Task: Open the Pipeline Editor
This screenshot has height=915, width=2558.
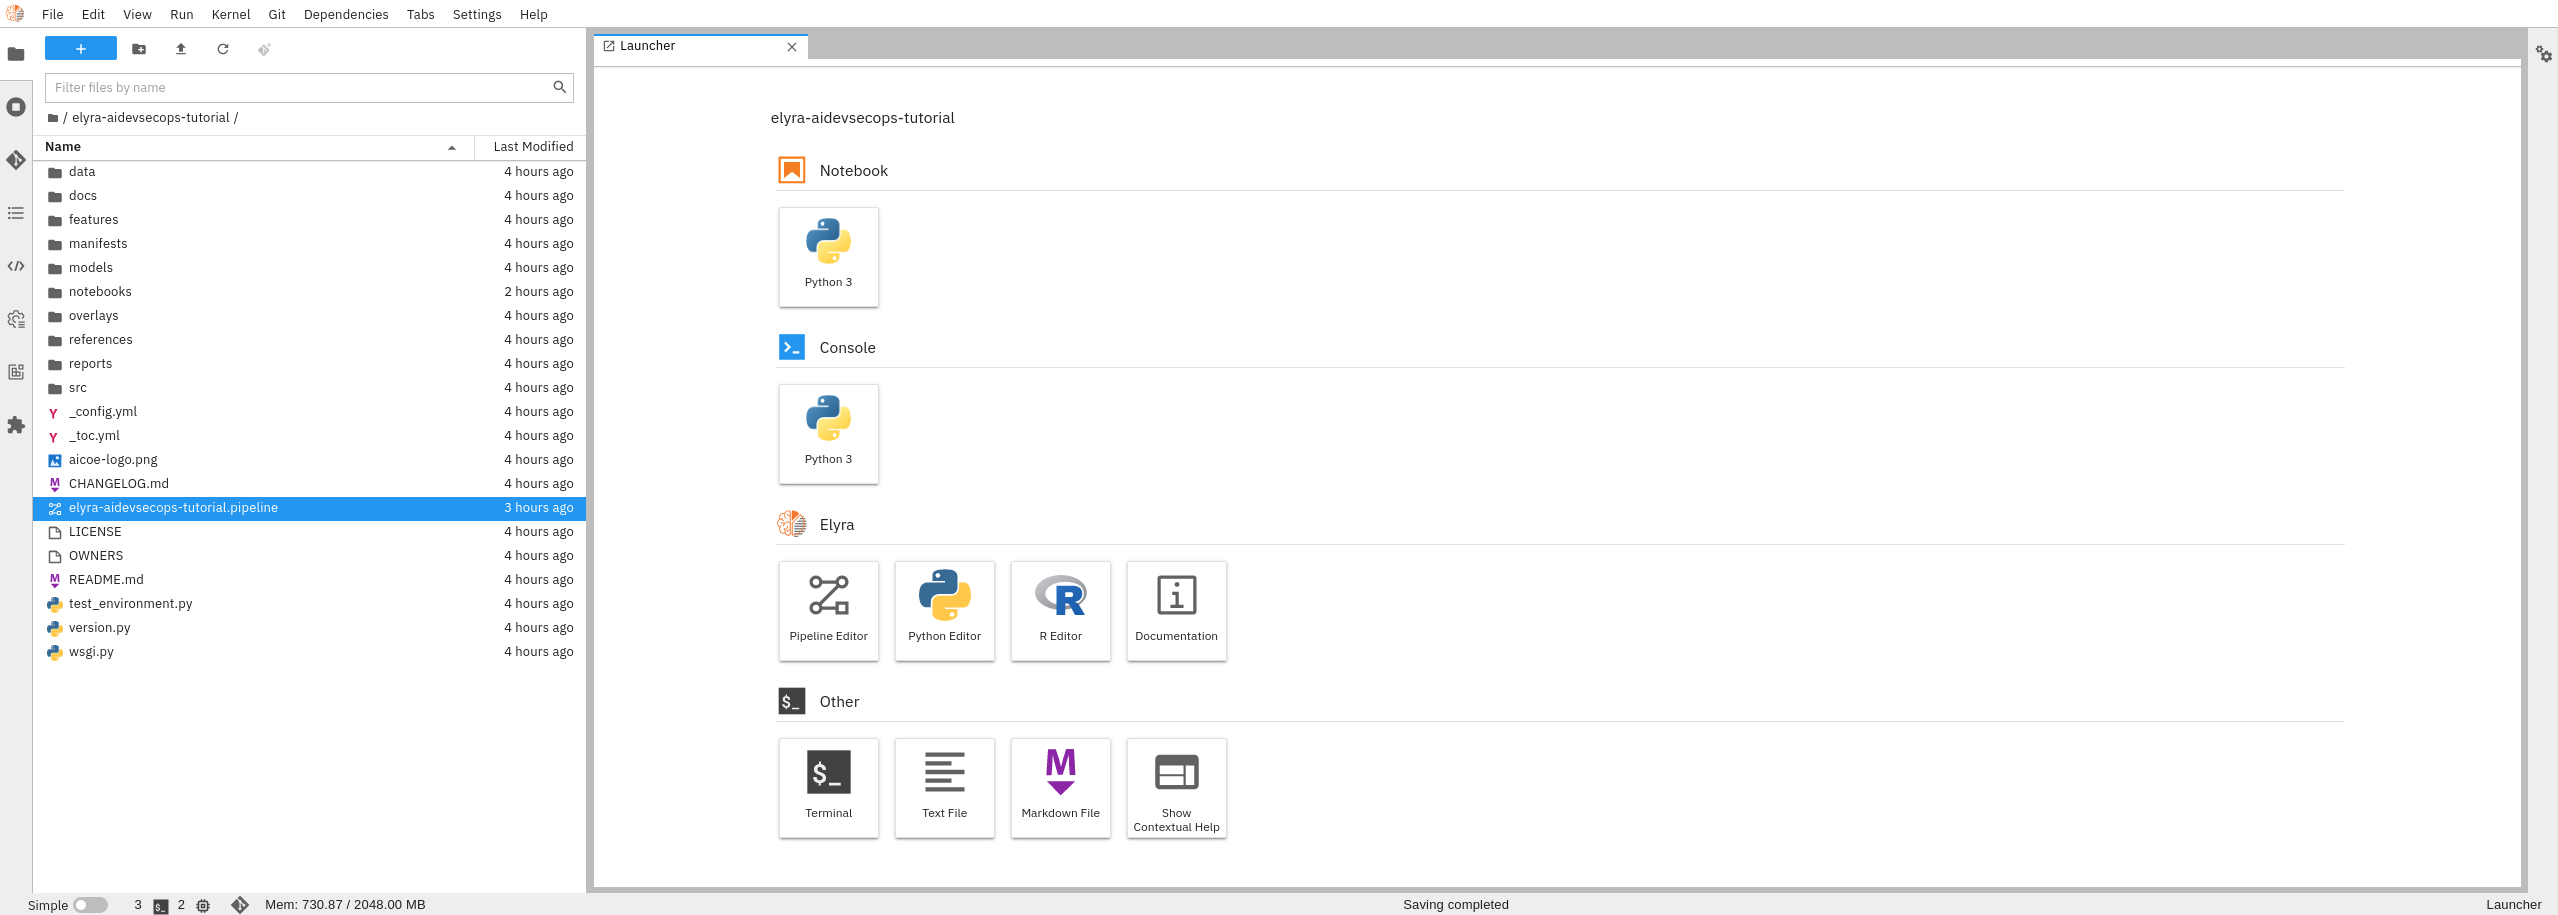Action: (829, 611)
